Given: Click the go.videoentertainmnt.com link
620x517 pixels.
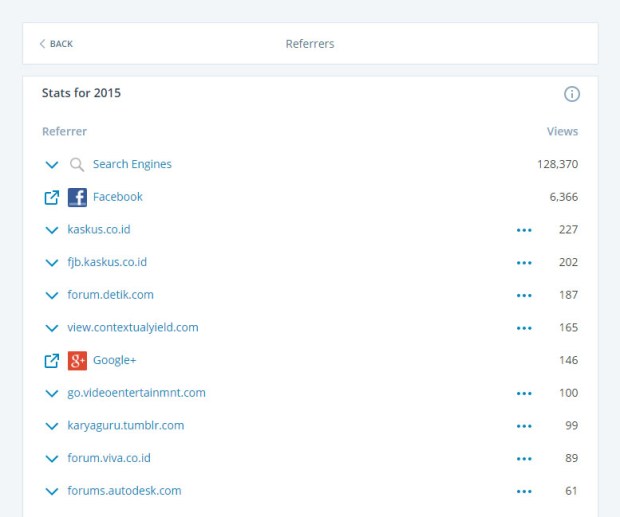Looking at the screenshot, I should click(x=136, y=393).
